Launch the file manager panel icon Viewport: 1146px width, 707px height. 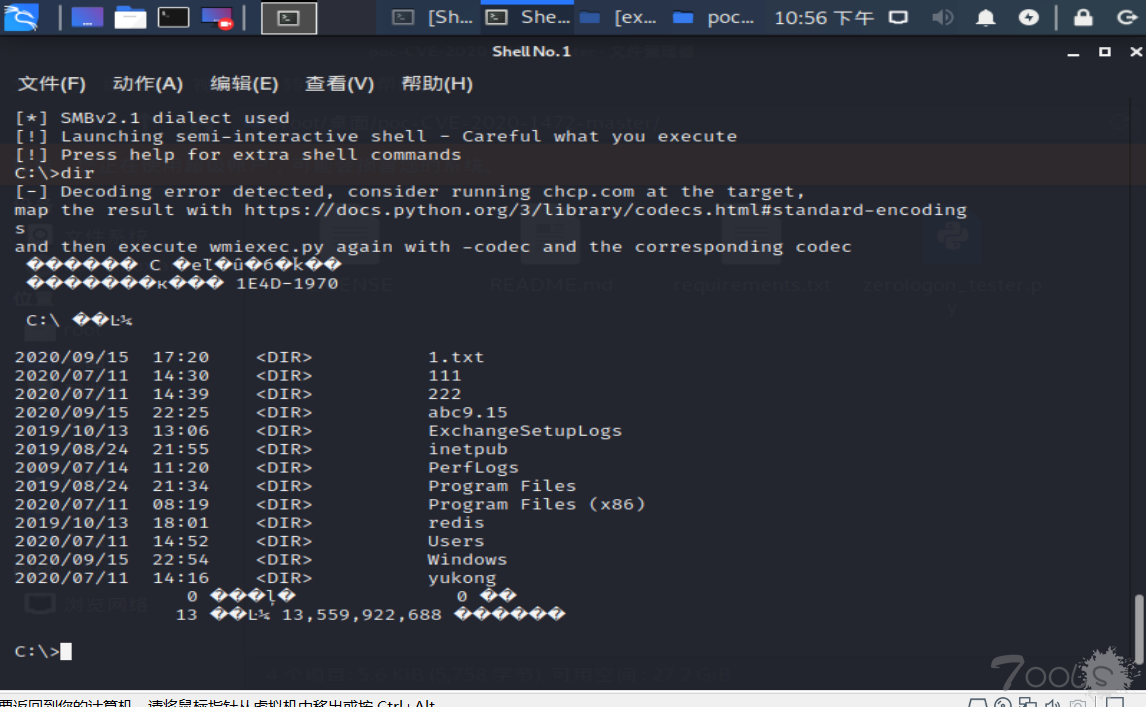[x=130, y=18]
